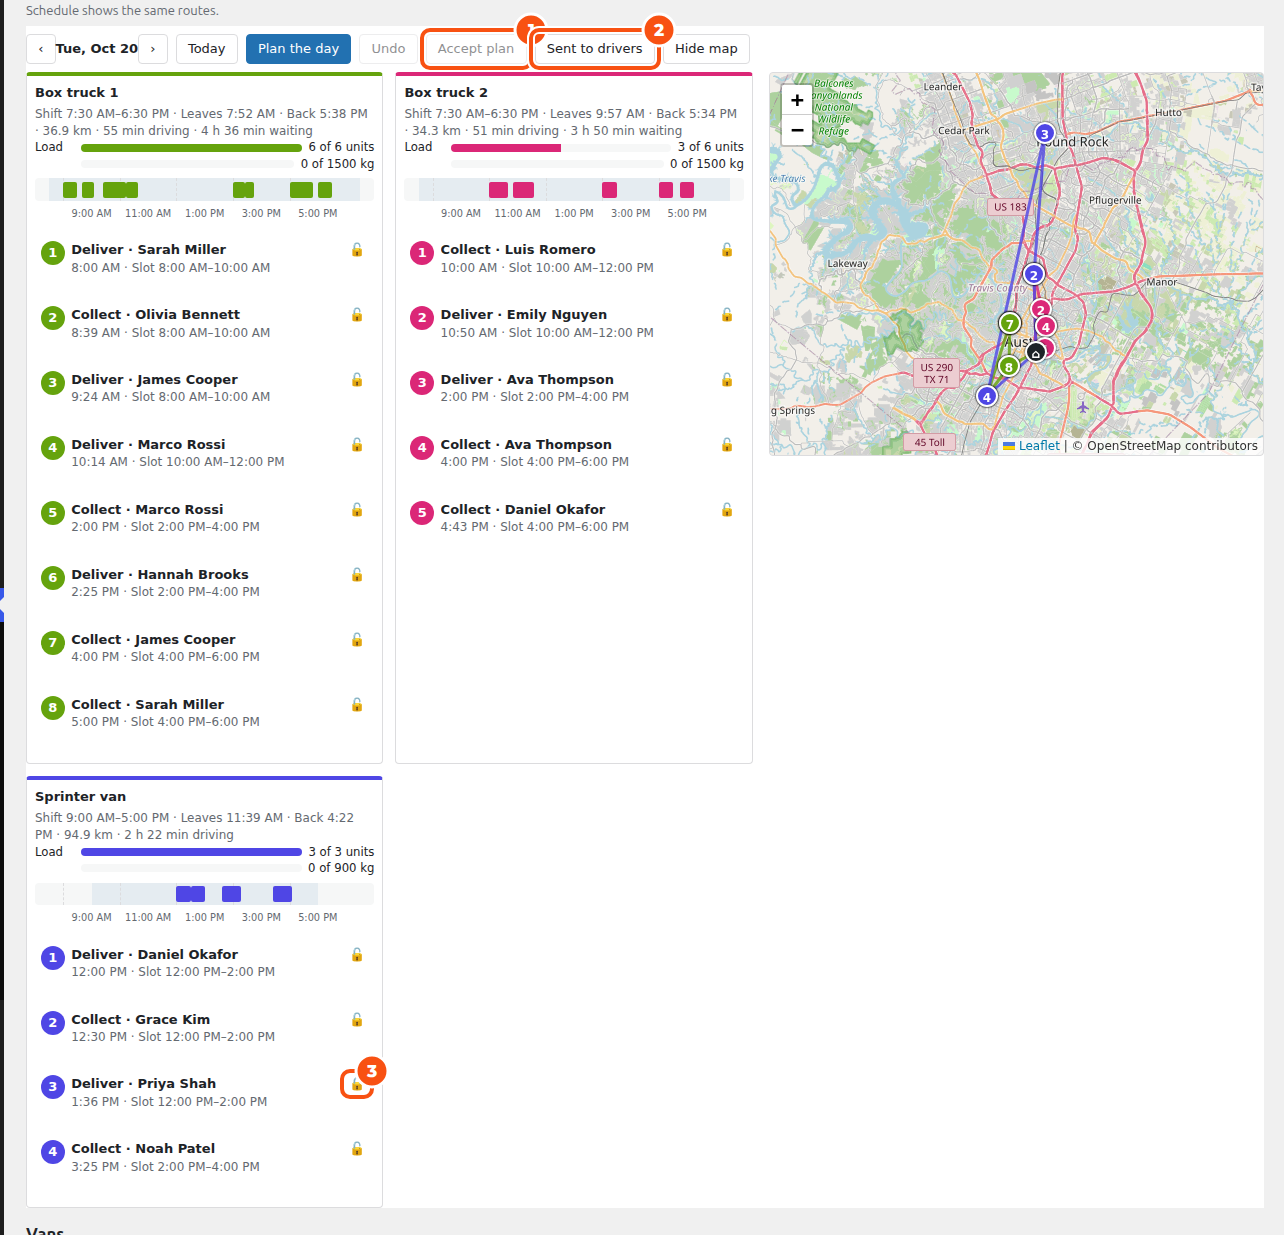Viewport: 1284px width, 1235px height.
Task: Click lock icon beside Collect · Sarah Miller
Action: (x=357, y=705)
